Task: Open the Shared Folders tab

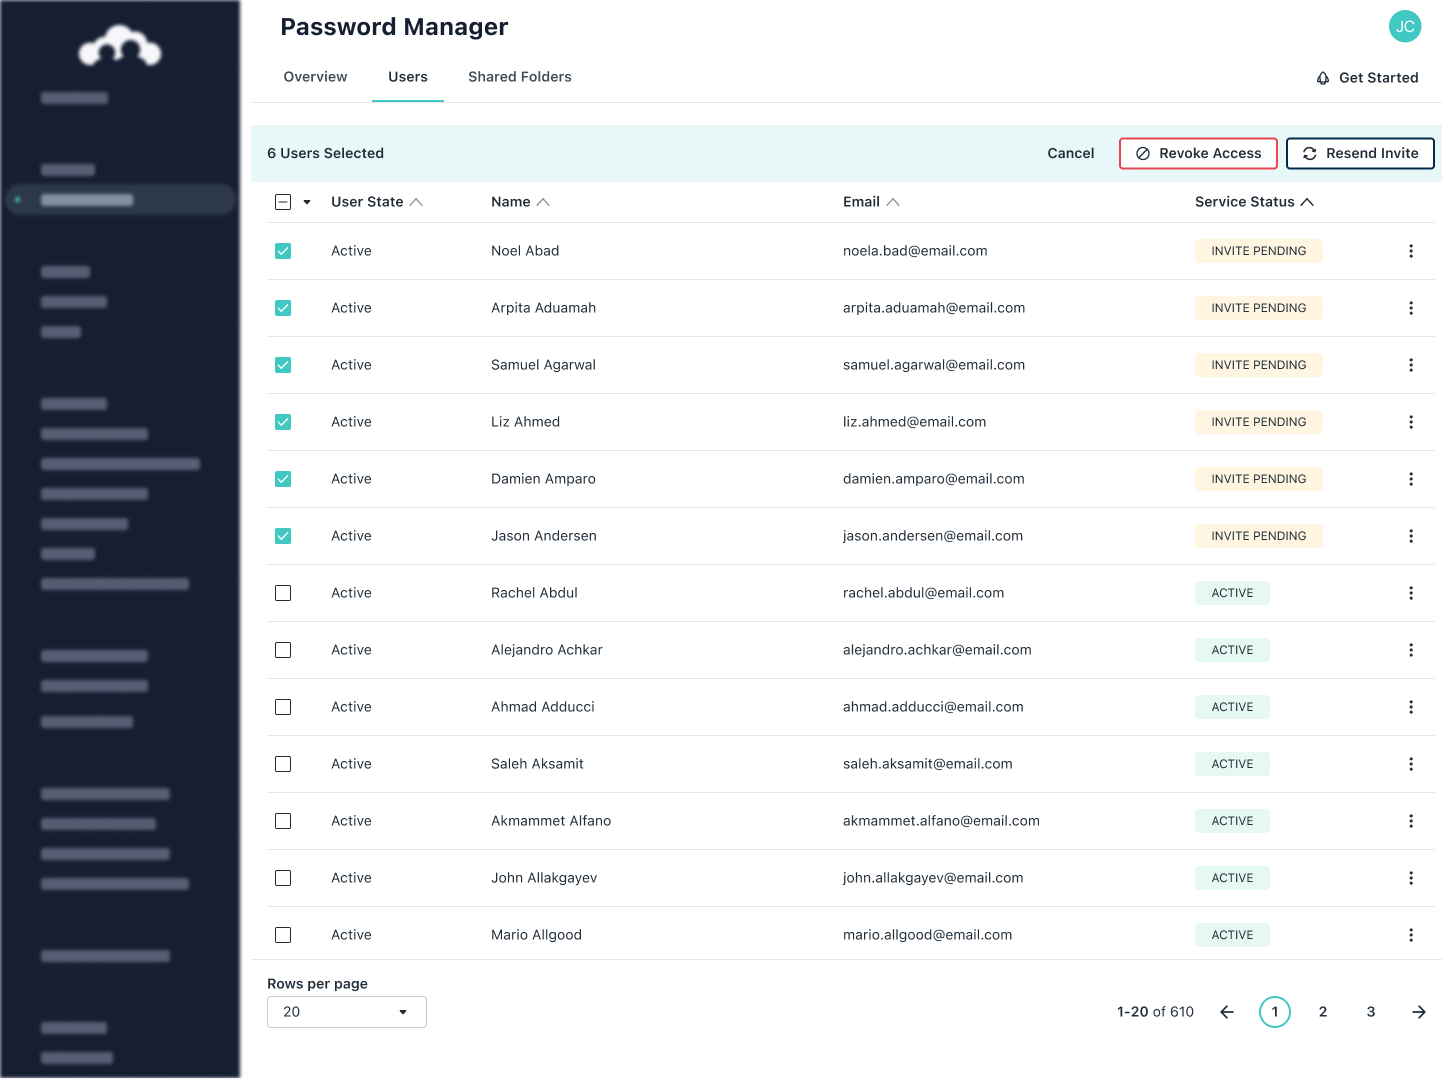Action: coord(519,77)
